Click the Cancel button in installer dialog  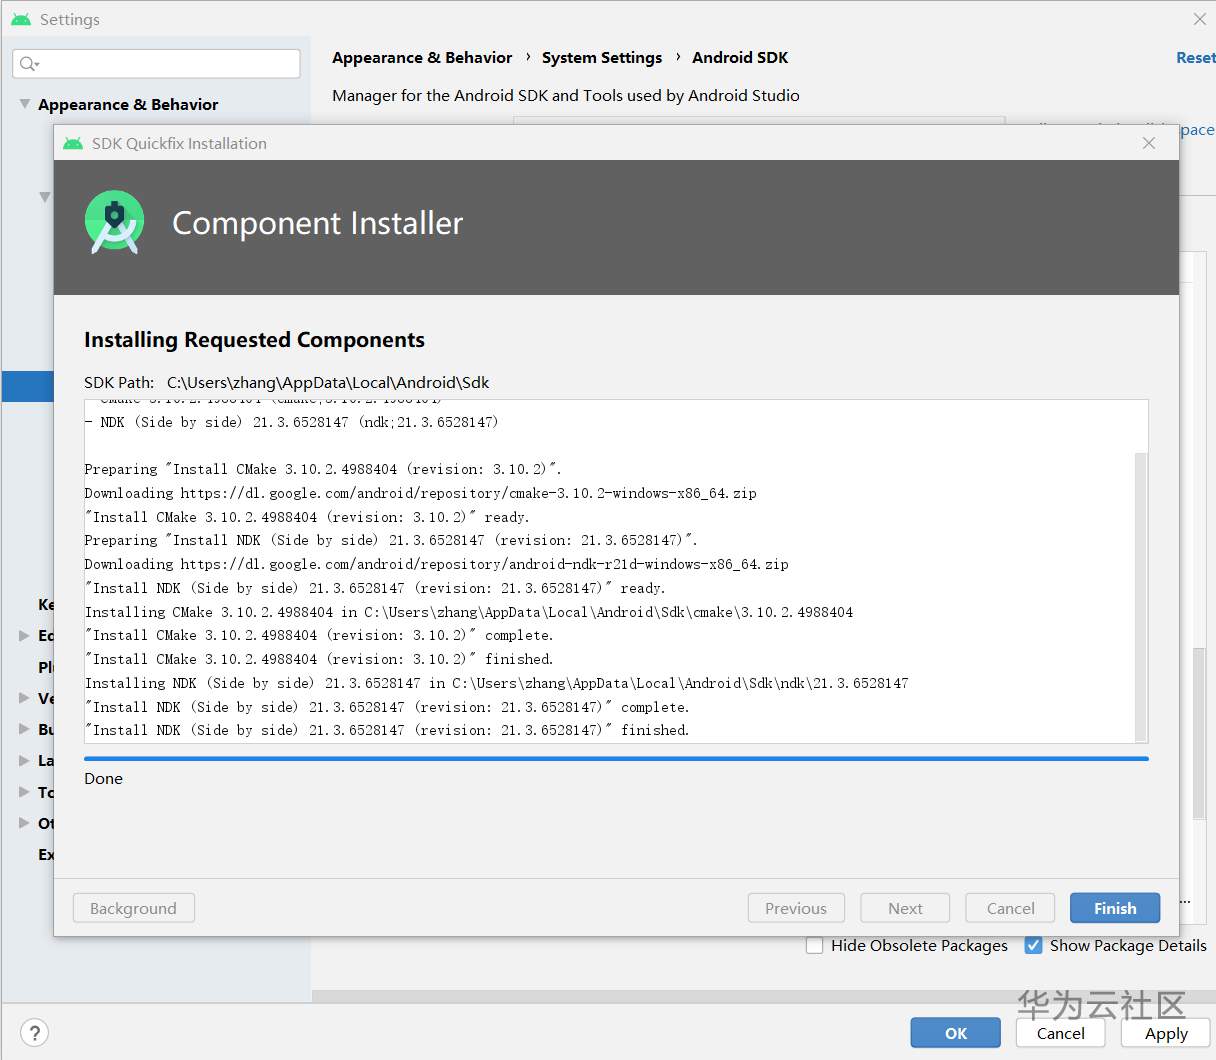(x=1010, y=908)
